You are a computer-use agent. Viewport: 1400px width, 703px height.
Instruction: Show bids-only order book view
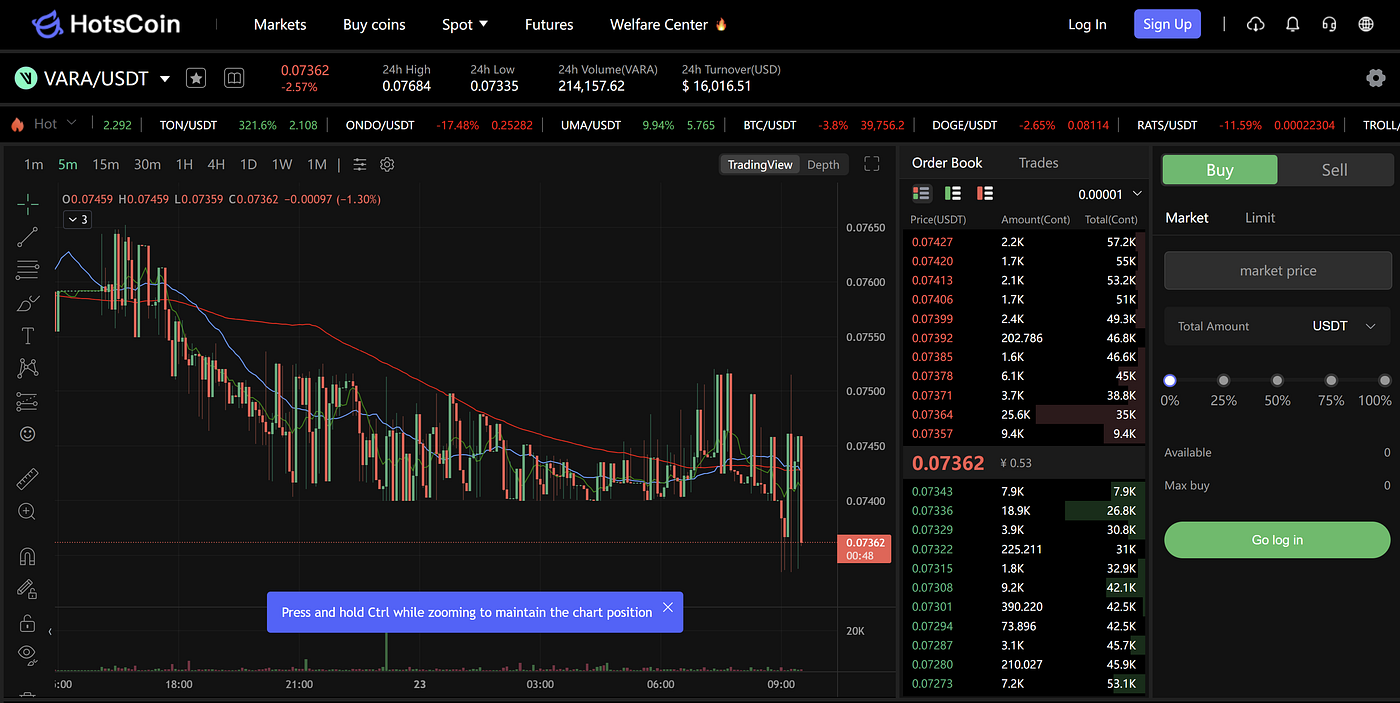[953, 193]
